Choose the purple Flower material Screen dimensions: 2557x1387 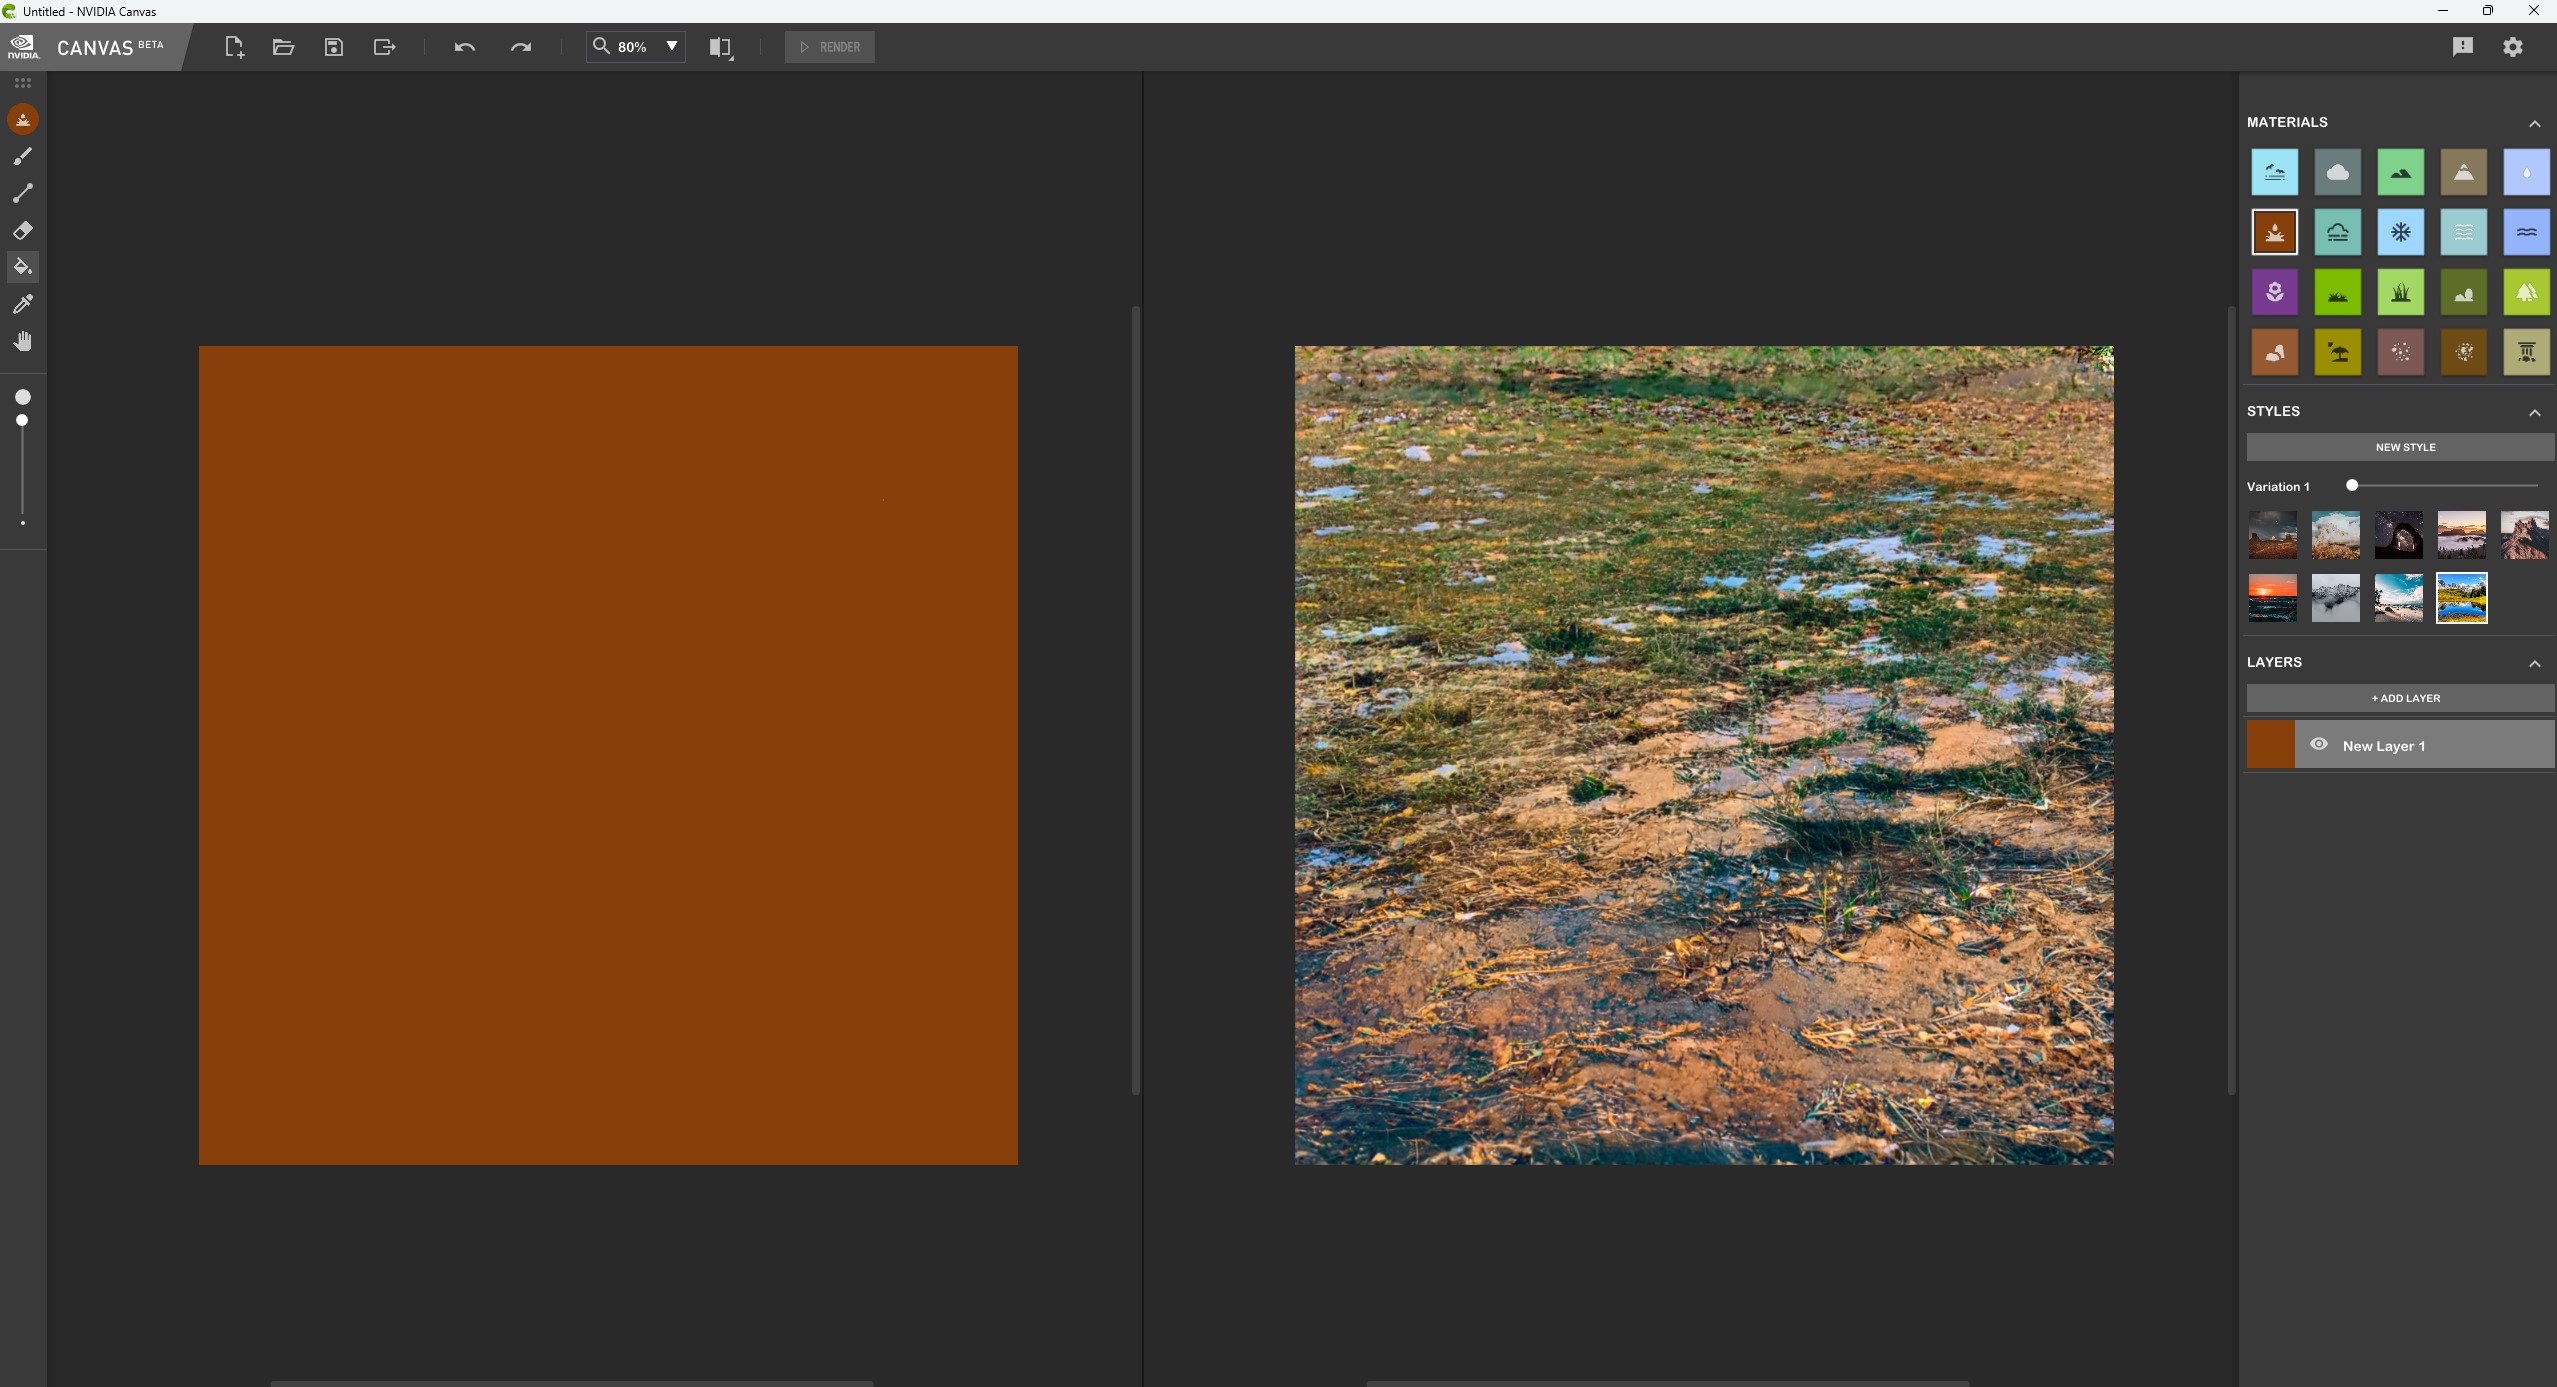pyautogui.click(x=2275, y=292)
